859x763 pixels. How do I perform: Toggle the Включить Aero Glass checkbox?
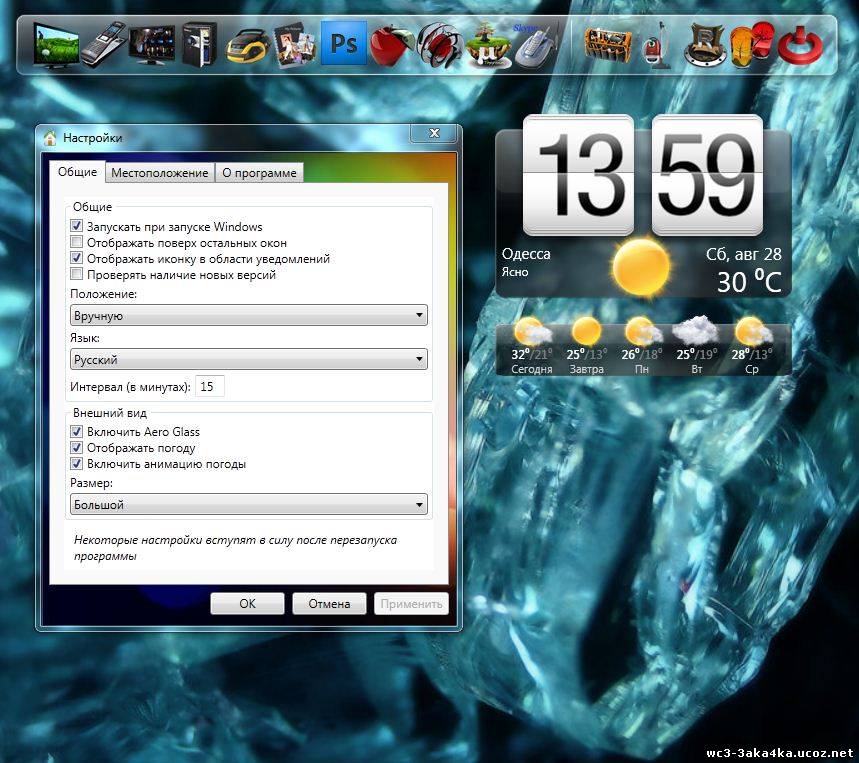click(x=77, y=432)
